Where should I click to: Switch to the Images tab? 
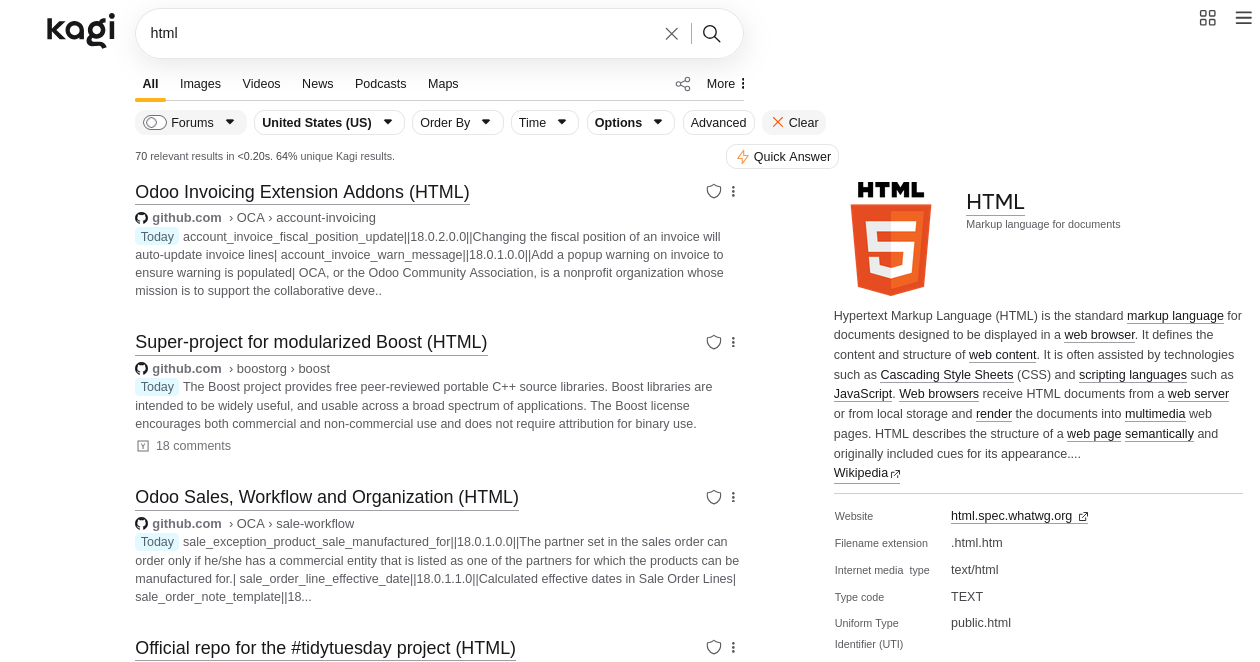[x=200, y=84]
